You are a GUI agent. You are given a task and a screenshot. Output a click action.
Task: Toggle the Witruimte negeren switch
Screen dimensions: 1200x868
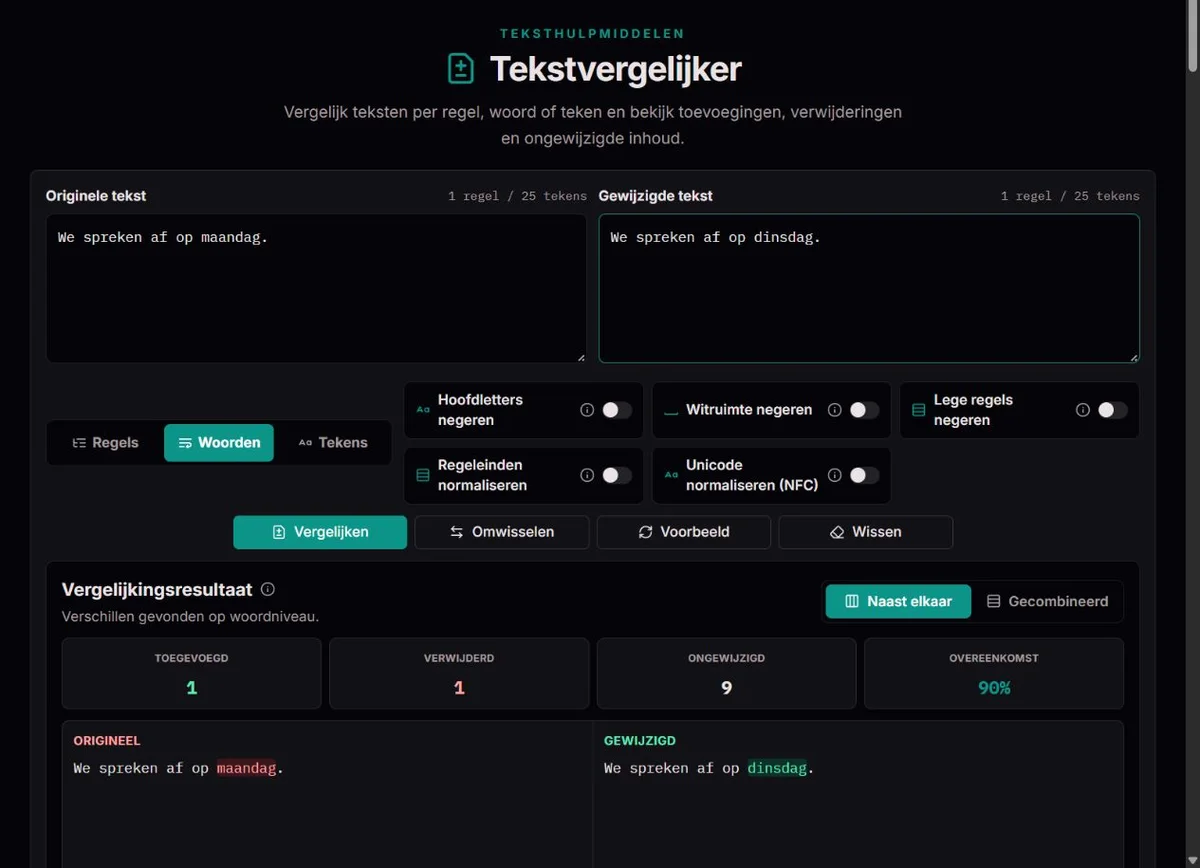[865, 410]
